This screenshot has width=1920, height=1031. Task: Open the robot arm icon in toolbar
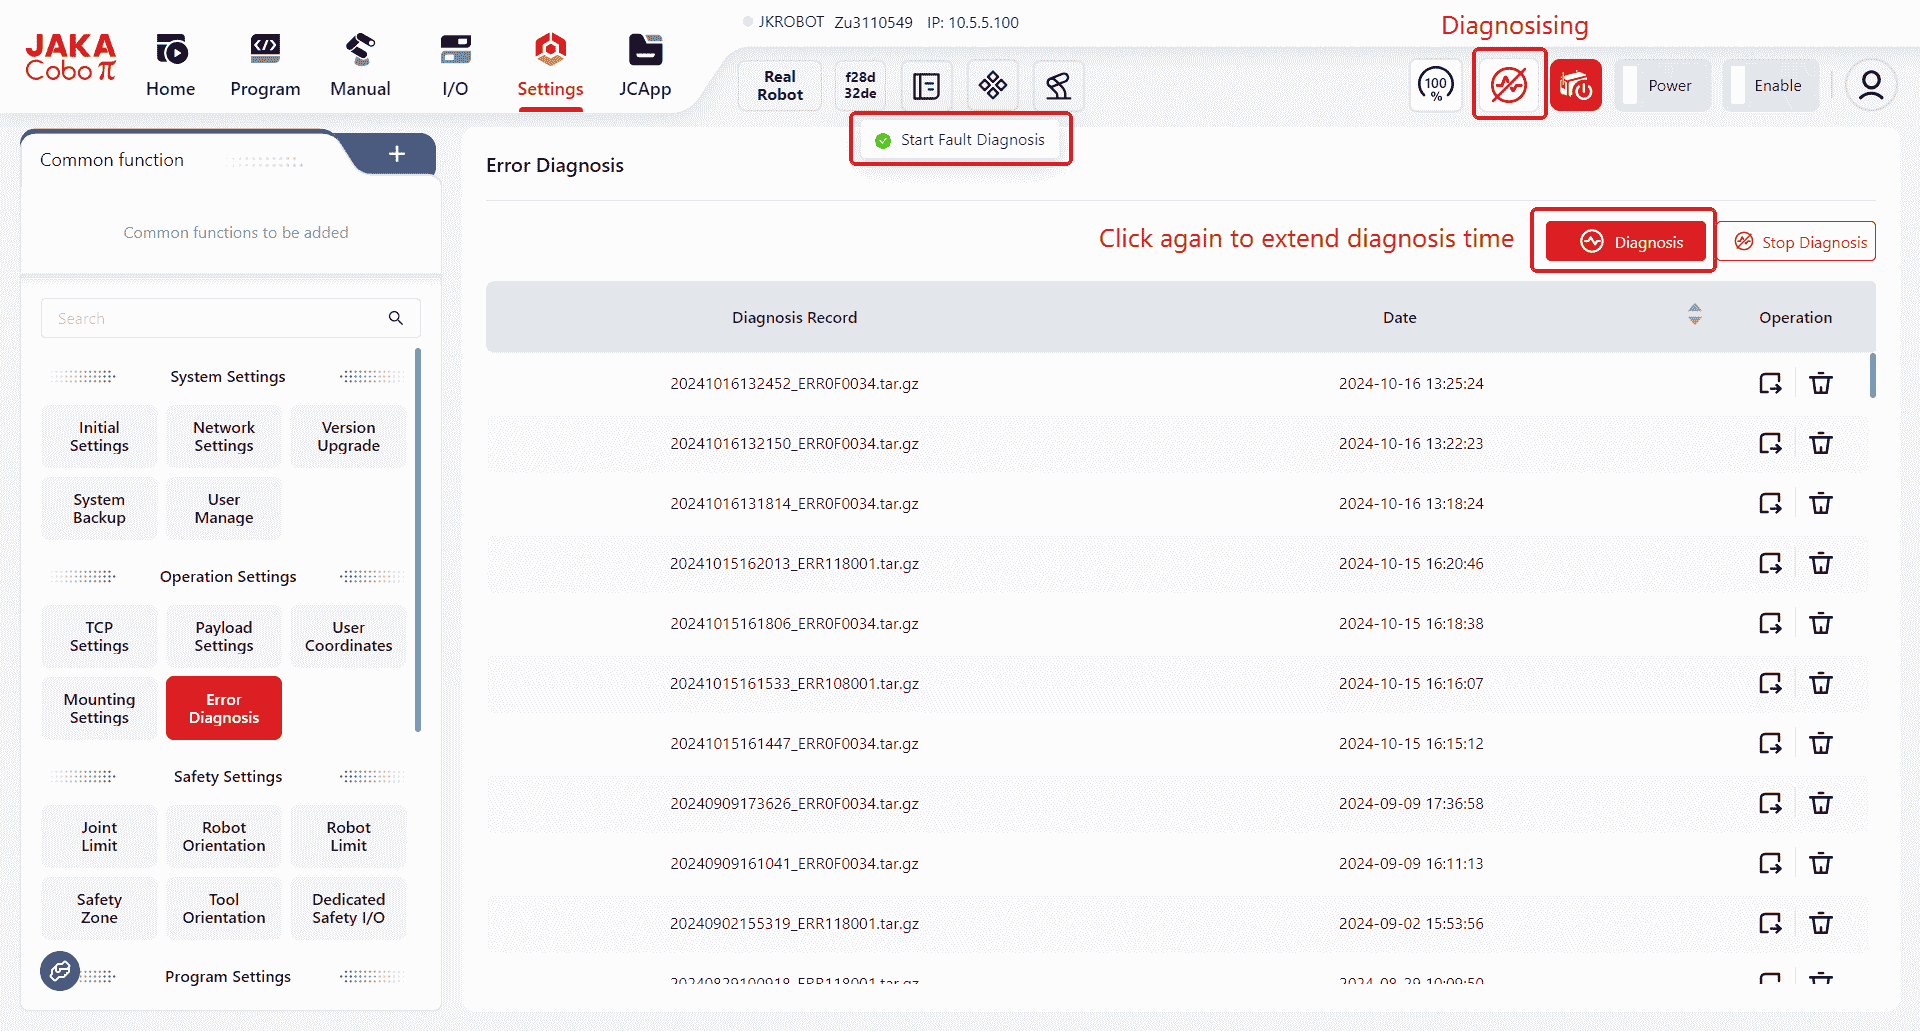point(1058,86)
